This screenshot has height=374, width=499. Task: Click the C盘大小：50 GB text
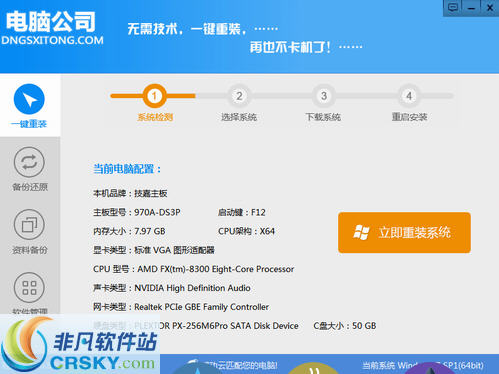(345, 326)
